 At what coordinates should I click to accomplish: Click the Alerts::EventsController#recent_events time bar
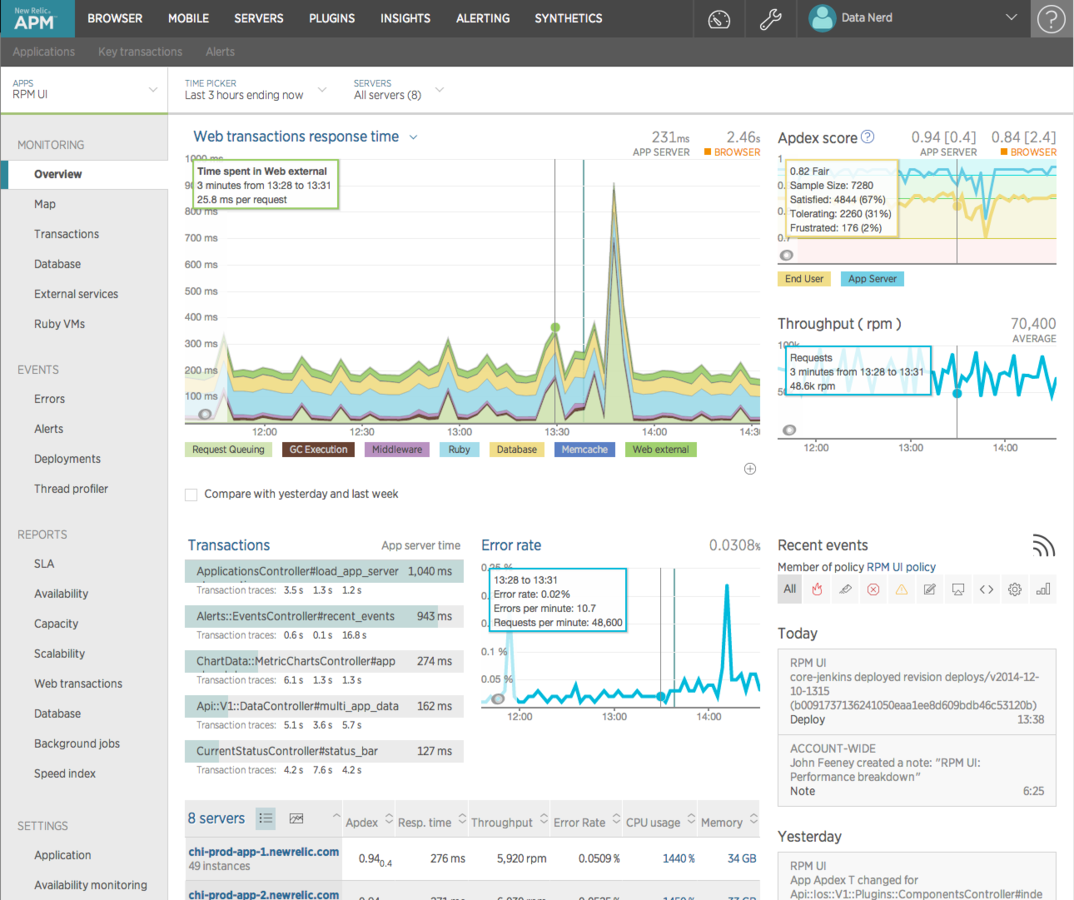coord(324,616)
